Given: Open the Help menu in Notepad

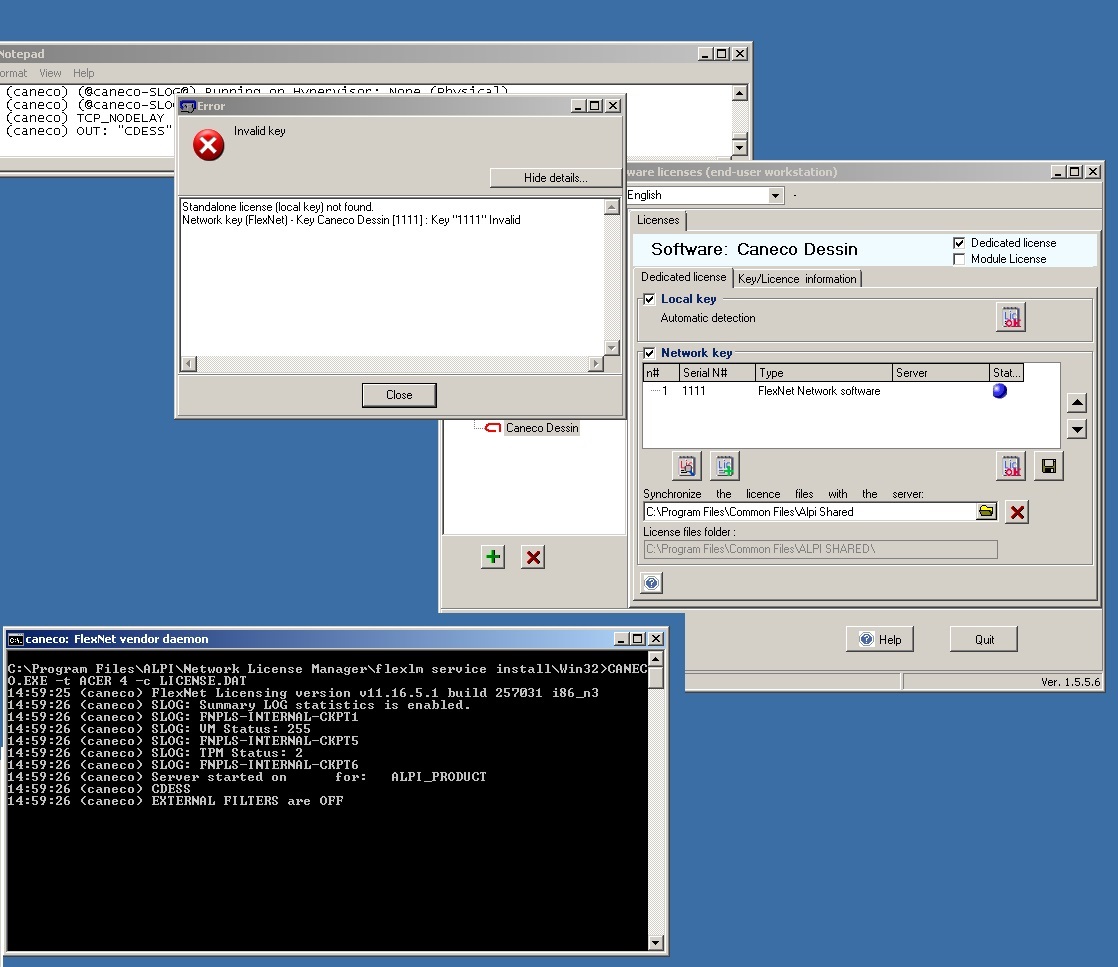Looking at the screenshot, I should point(83,73).
